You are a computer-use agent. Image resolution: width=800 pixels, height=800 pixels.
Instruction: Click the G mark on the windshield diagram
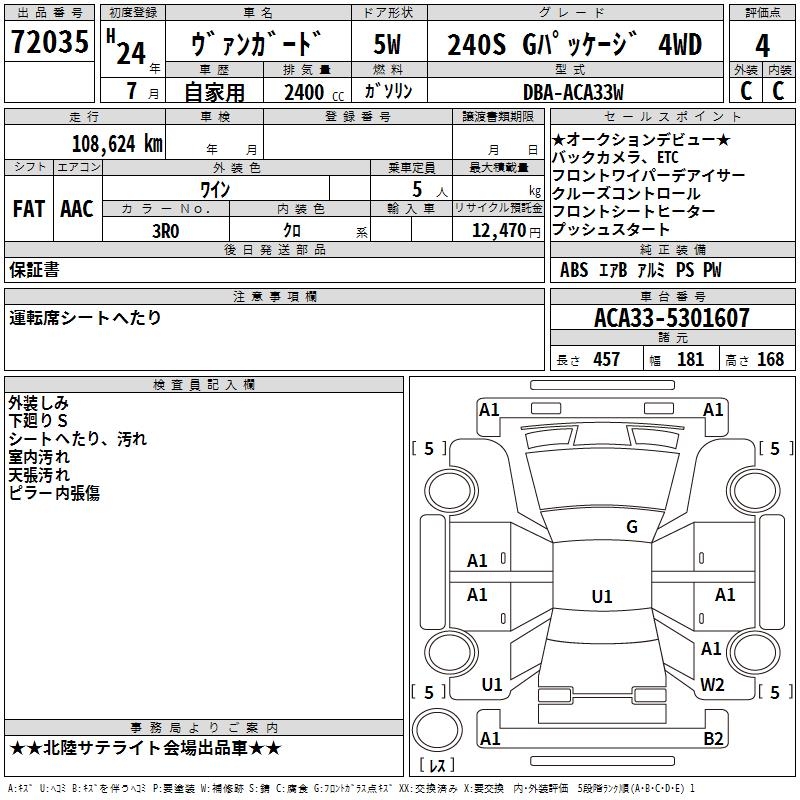point(632,527)
